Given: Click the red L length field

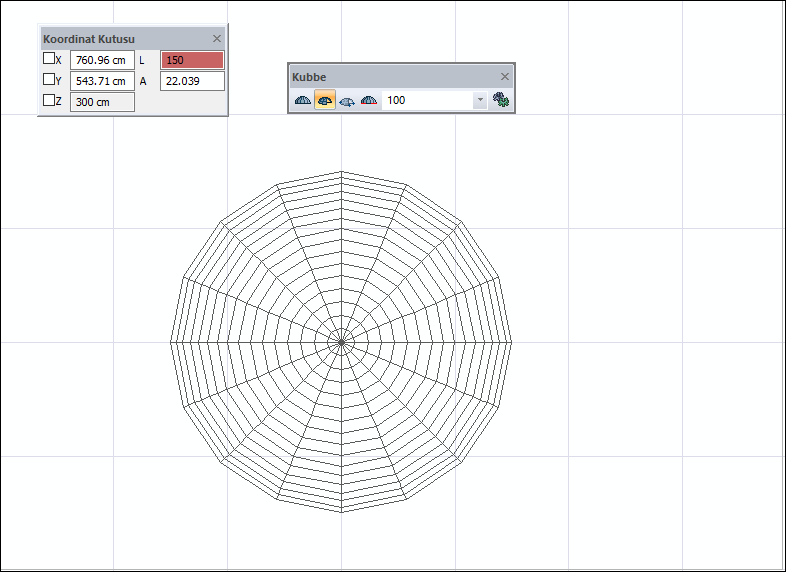Looking at the screenshot, I should click(x=192, y=60).
